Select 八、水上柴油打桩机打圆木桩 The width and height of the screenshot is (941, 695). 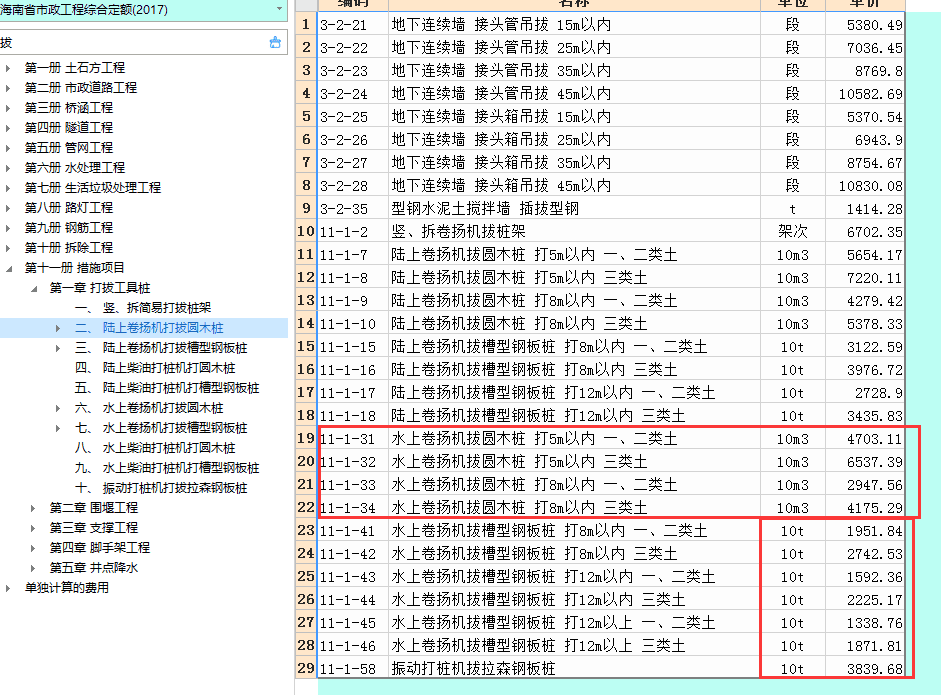click(x=155, y=448)
